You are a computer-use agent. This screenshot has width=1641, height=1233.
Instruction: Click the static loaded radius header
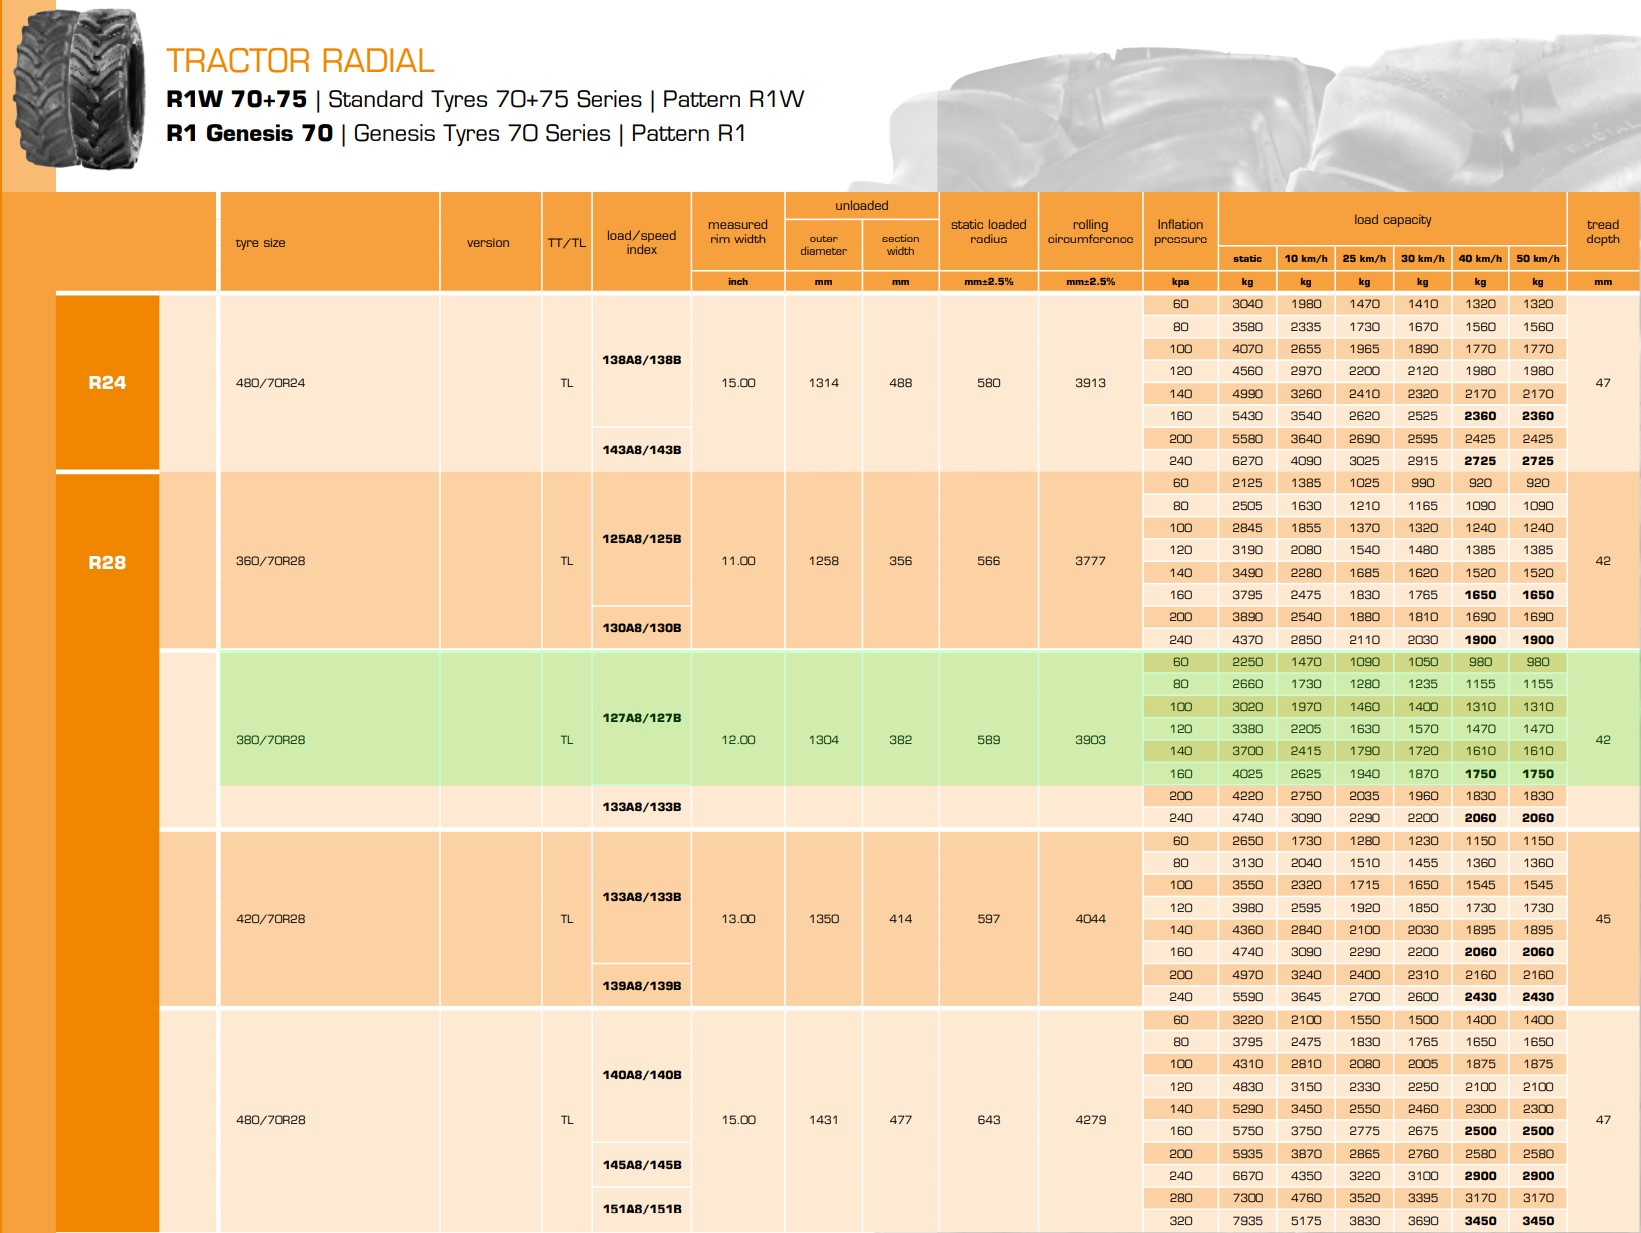click(988, 232)
